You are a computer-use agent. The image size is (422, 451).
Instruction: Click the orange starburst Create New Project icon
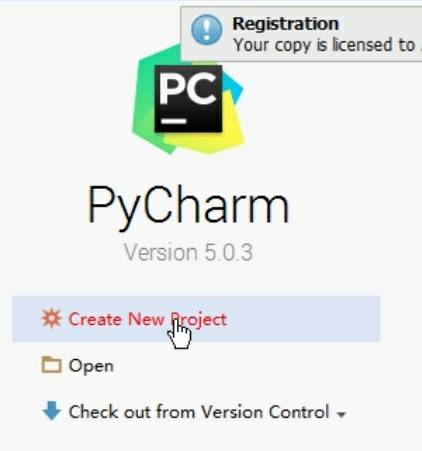click(x=51, y=318)
